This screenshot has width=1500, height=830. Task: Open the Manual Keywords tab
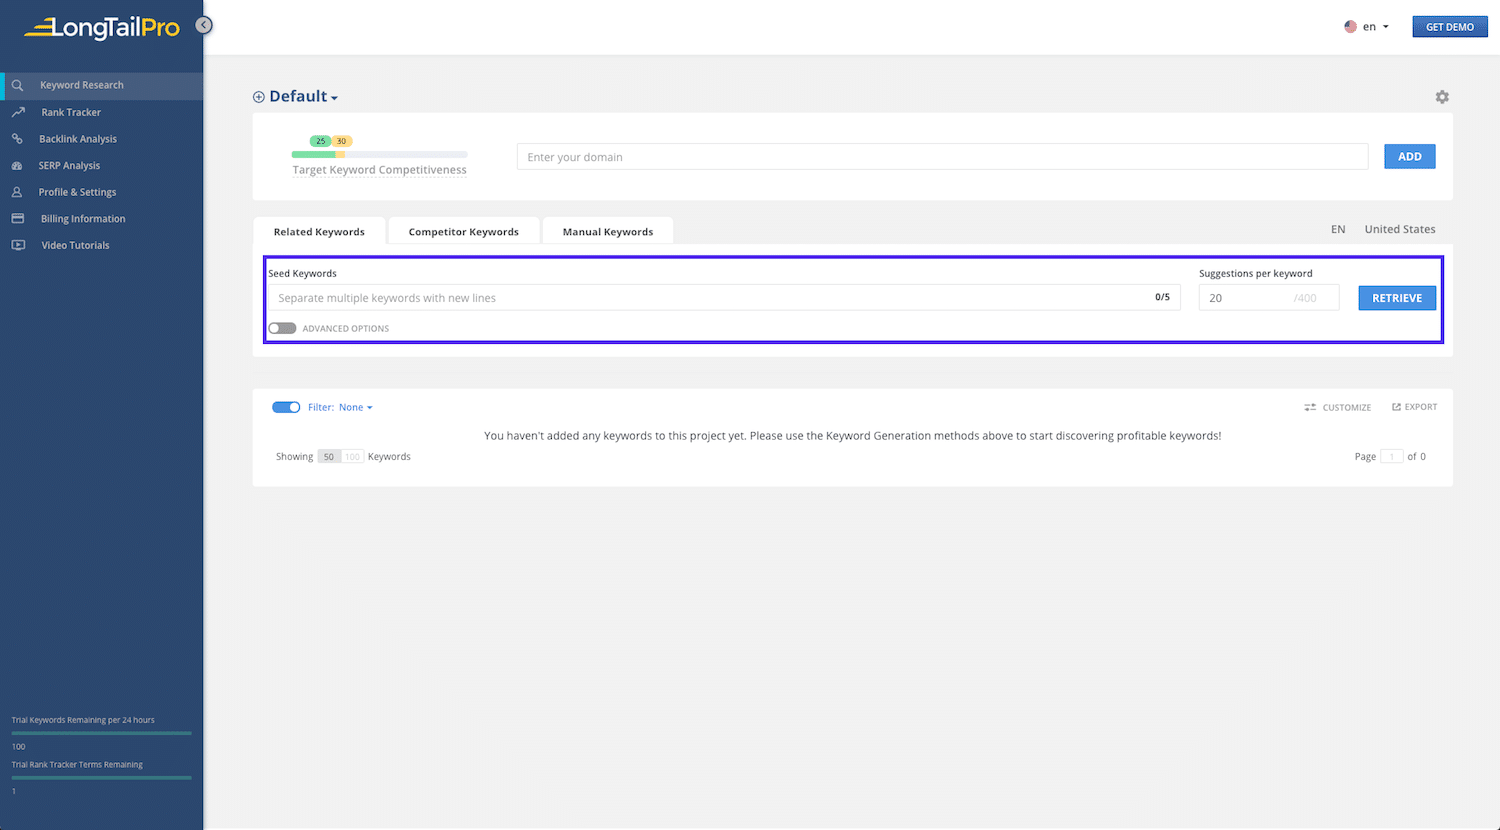[x=607, y=231]
